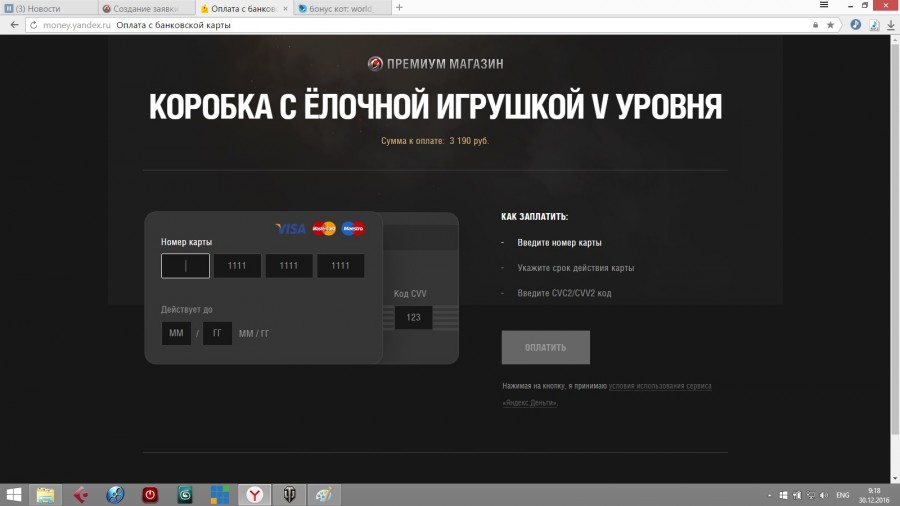Open the downloads arrow in browser toolbar
The height and width of the screenshot is (506, 900).
890,25
